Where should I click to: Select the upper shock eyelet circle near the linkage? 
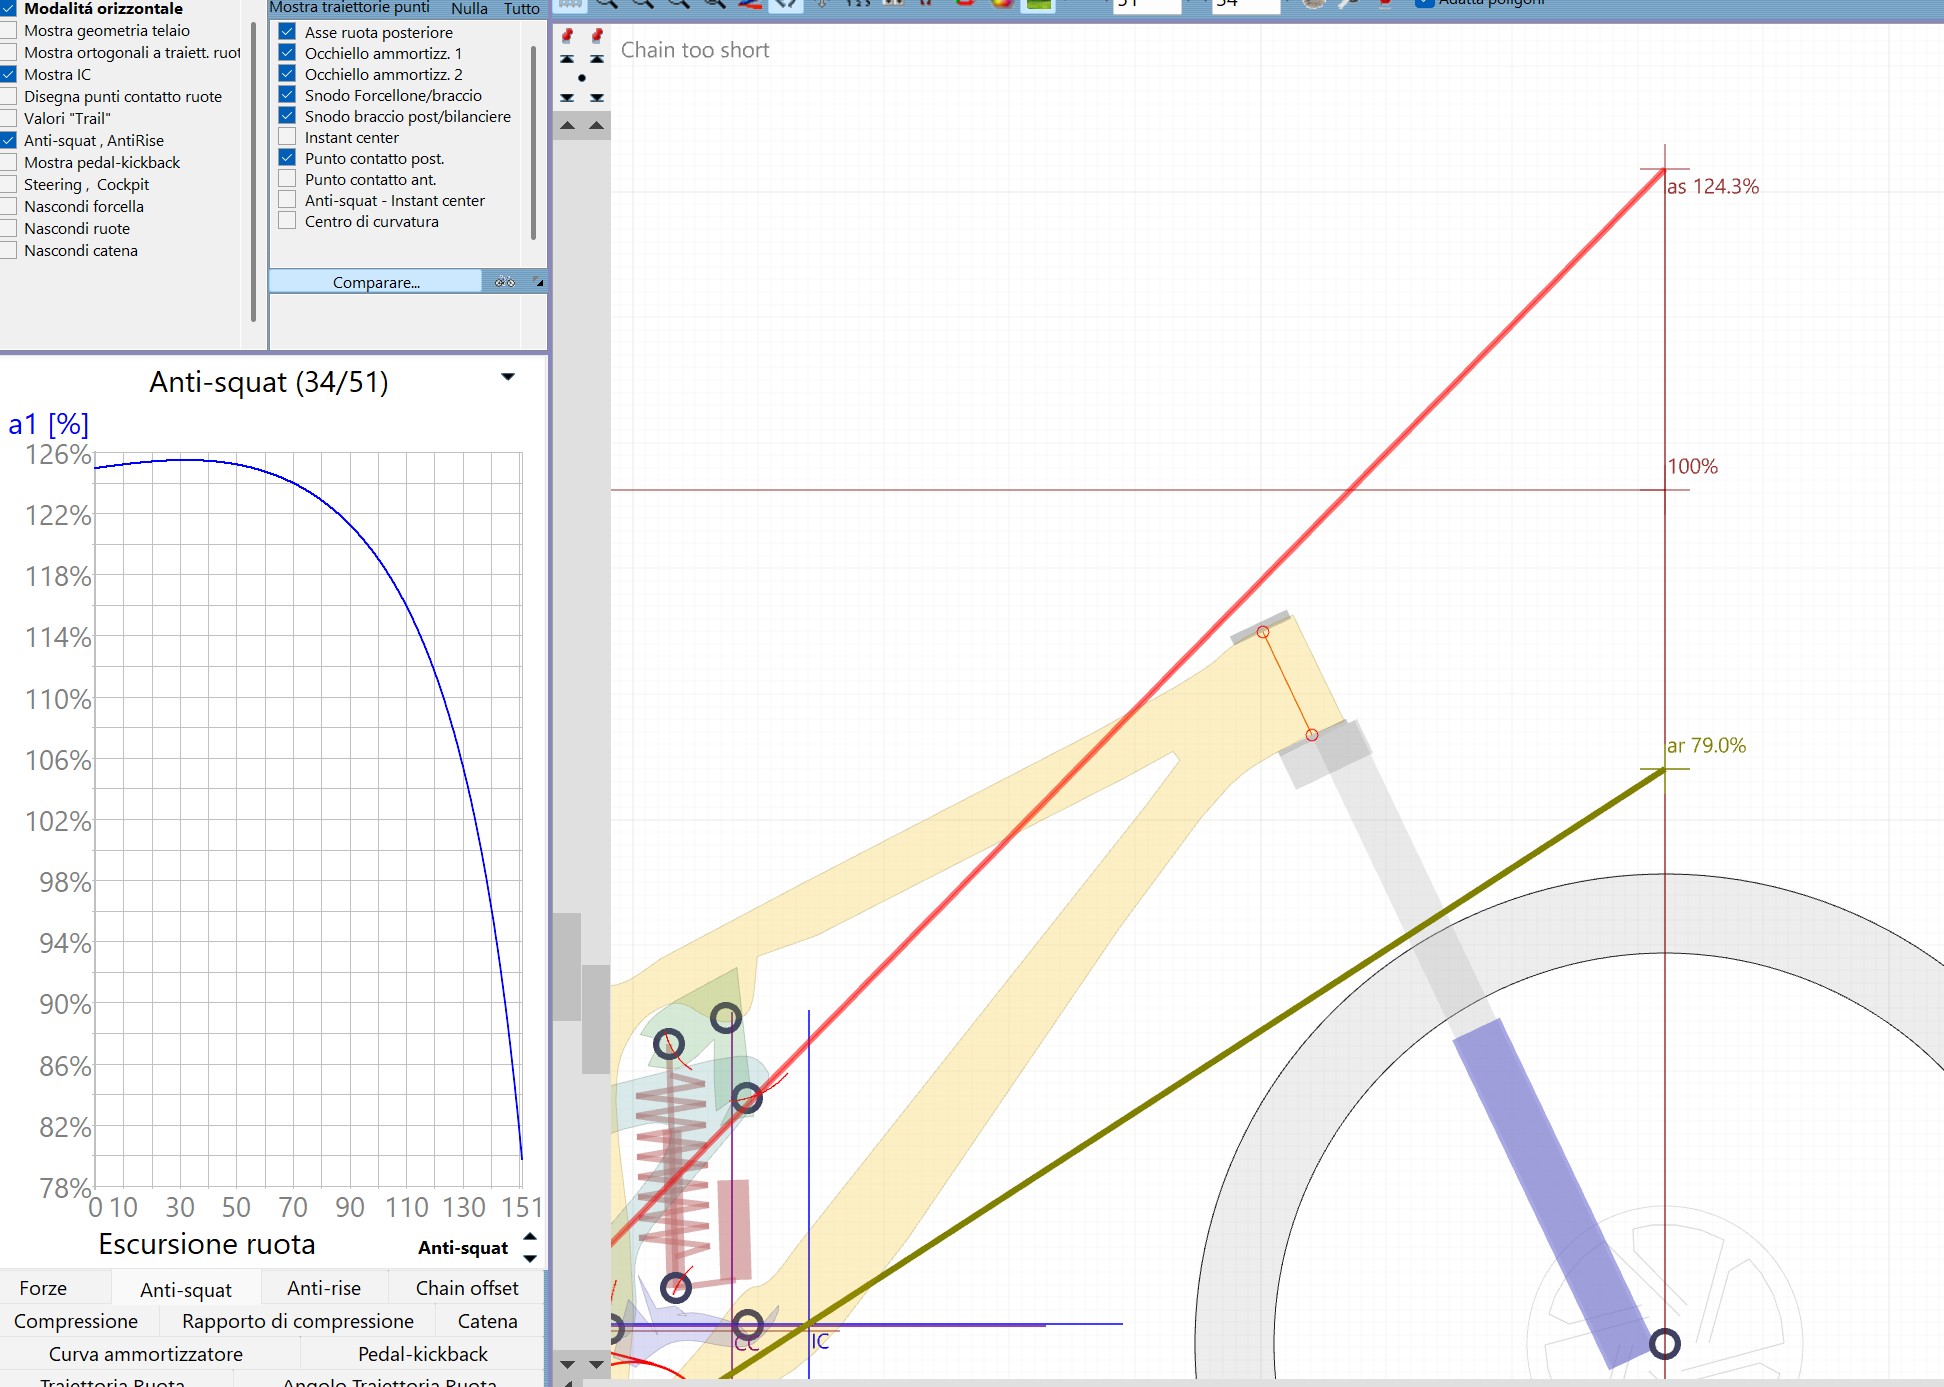(669, 1045)
